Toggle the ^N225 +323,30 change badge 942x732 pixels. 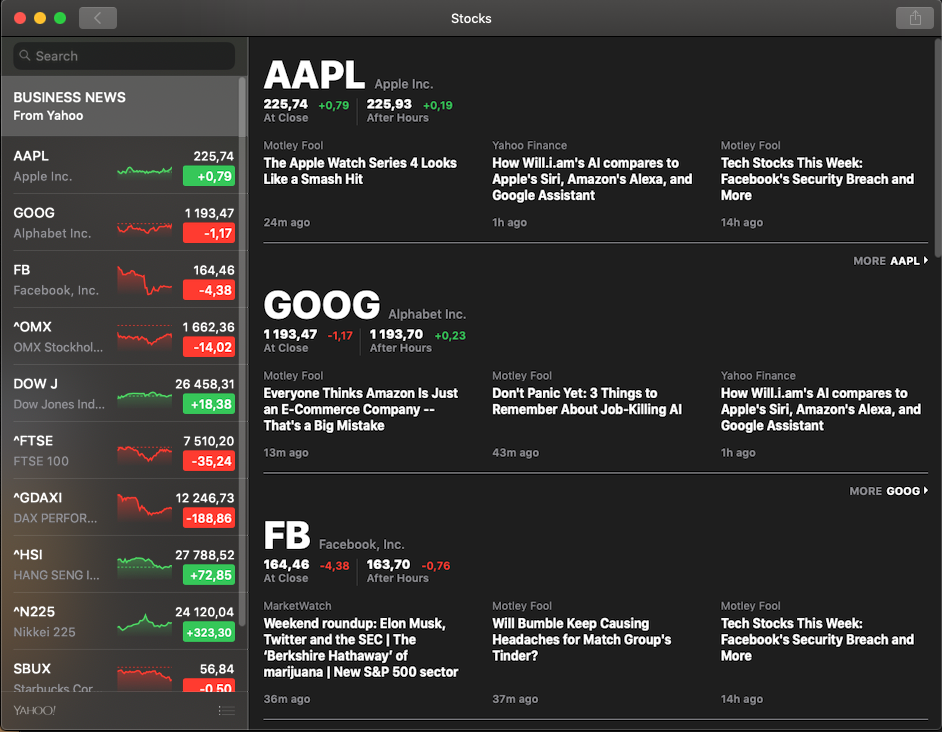pyautogui.click(x=209, y=633)
